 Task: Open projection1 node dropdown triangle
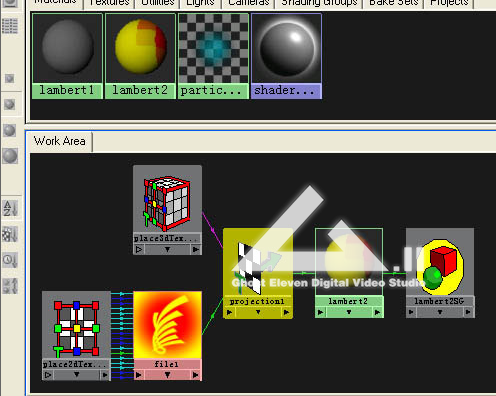pos(258,312)
